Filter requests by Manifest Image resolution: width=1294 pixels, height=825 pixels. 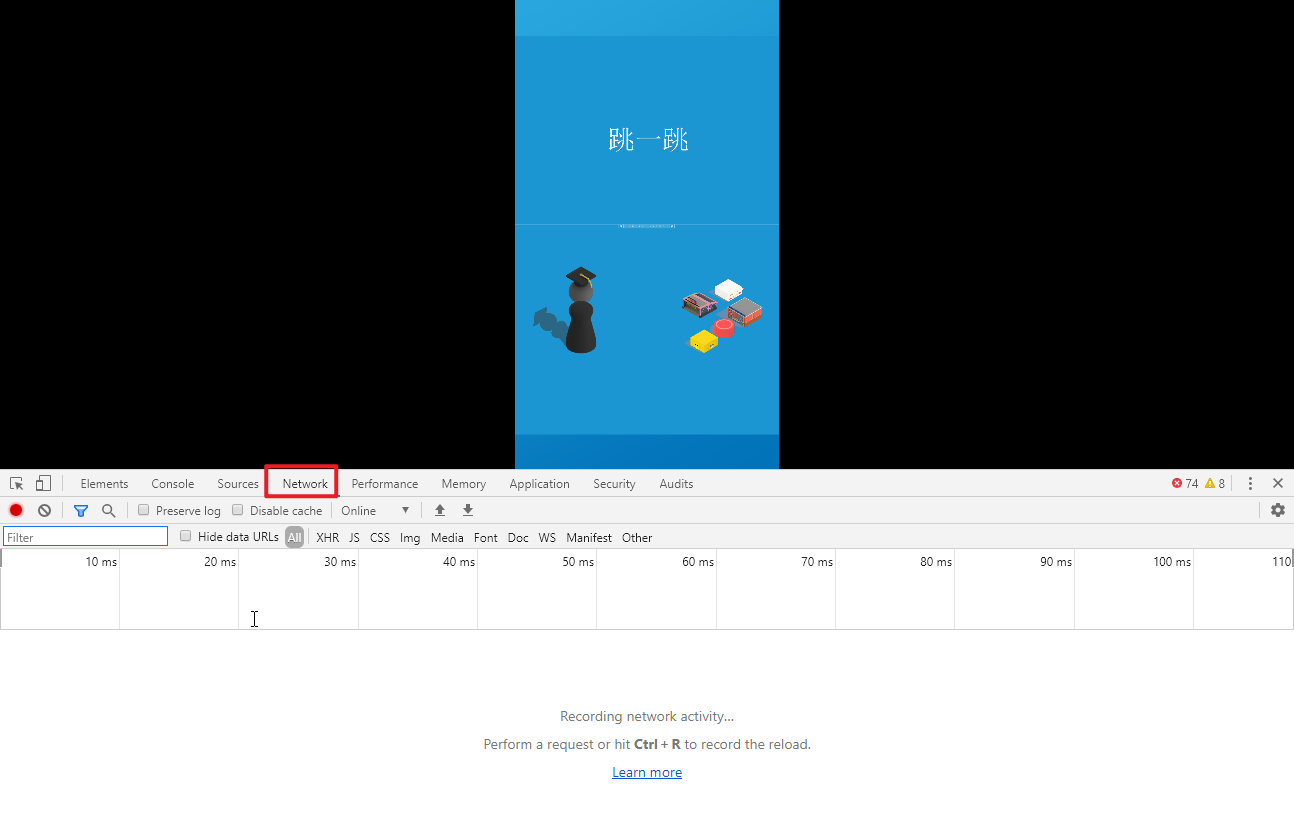589,537
